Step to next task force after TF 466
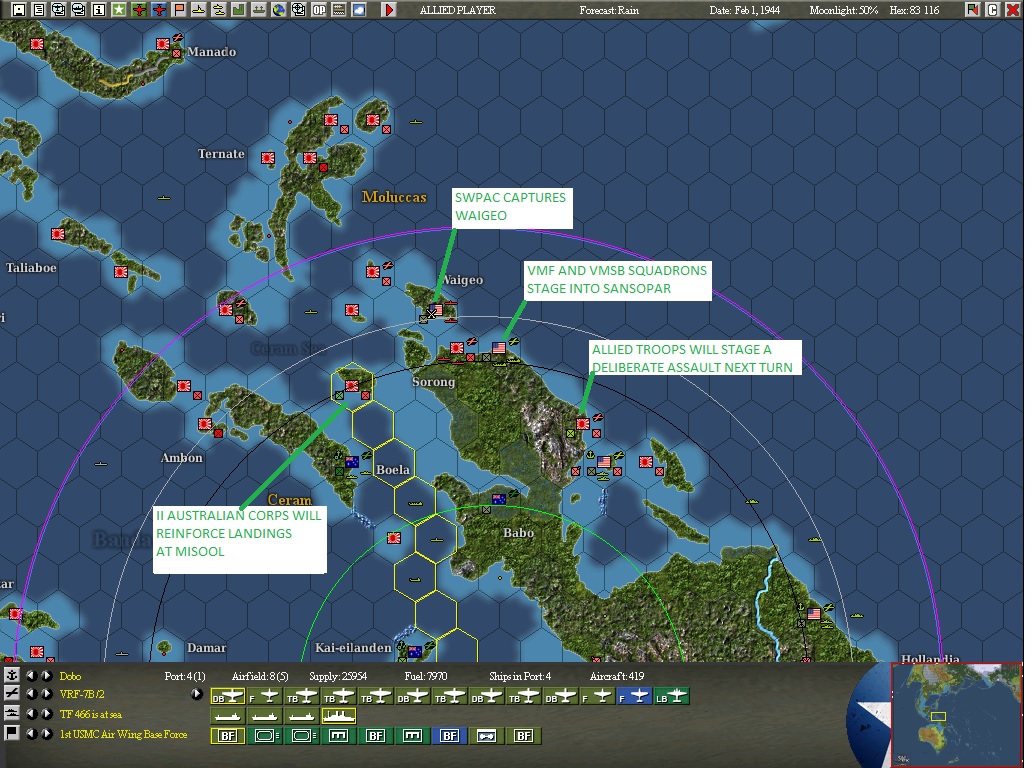 click(x=47, y=713)
